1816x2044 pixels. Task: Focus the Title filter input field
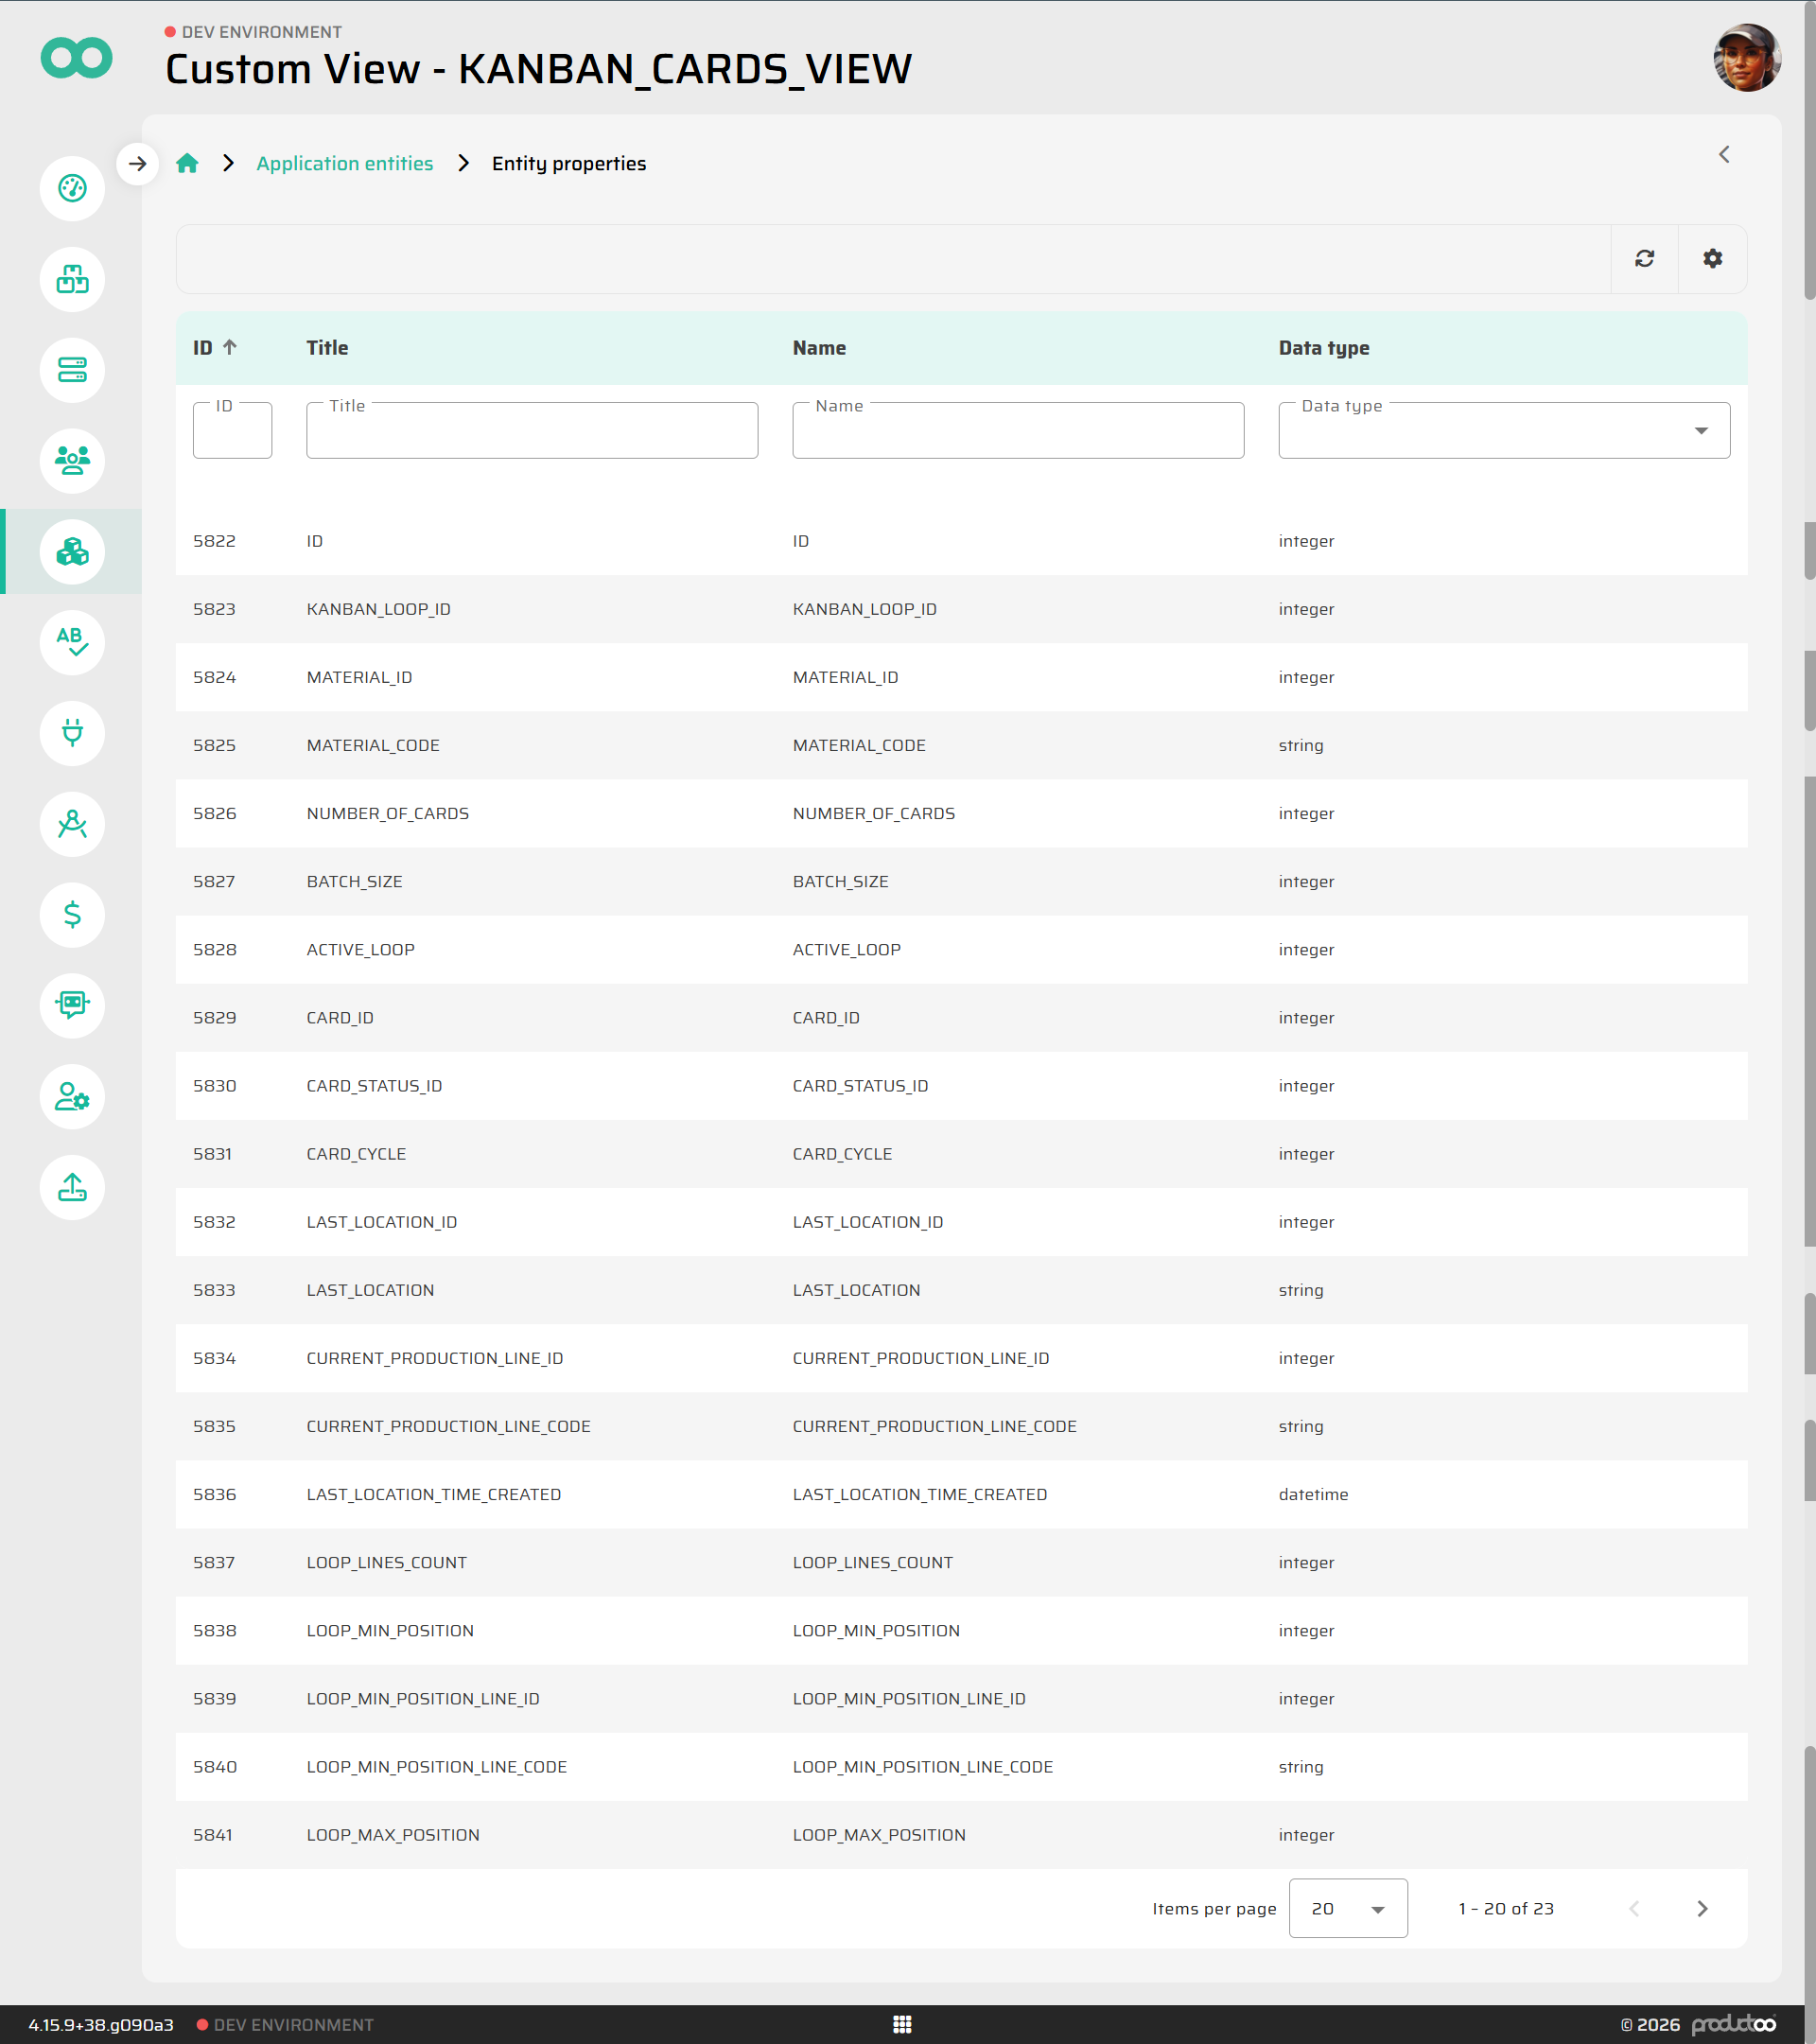pyautogui.click(x=531, y=431)
